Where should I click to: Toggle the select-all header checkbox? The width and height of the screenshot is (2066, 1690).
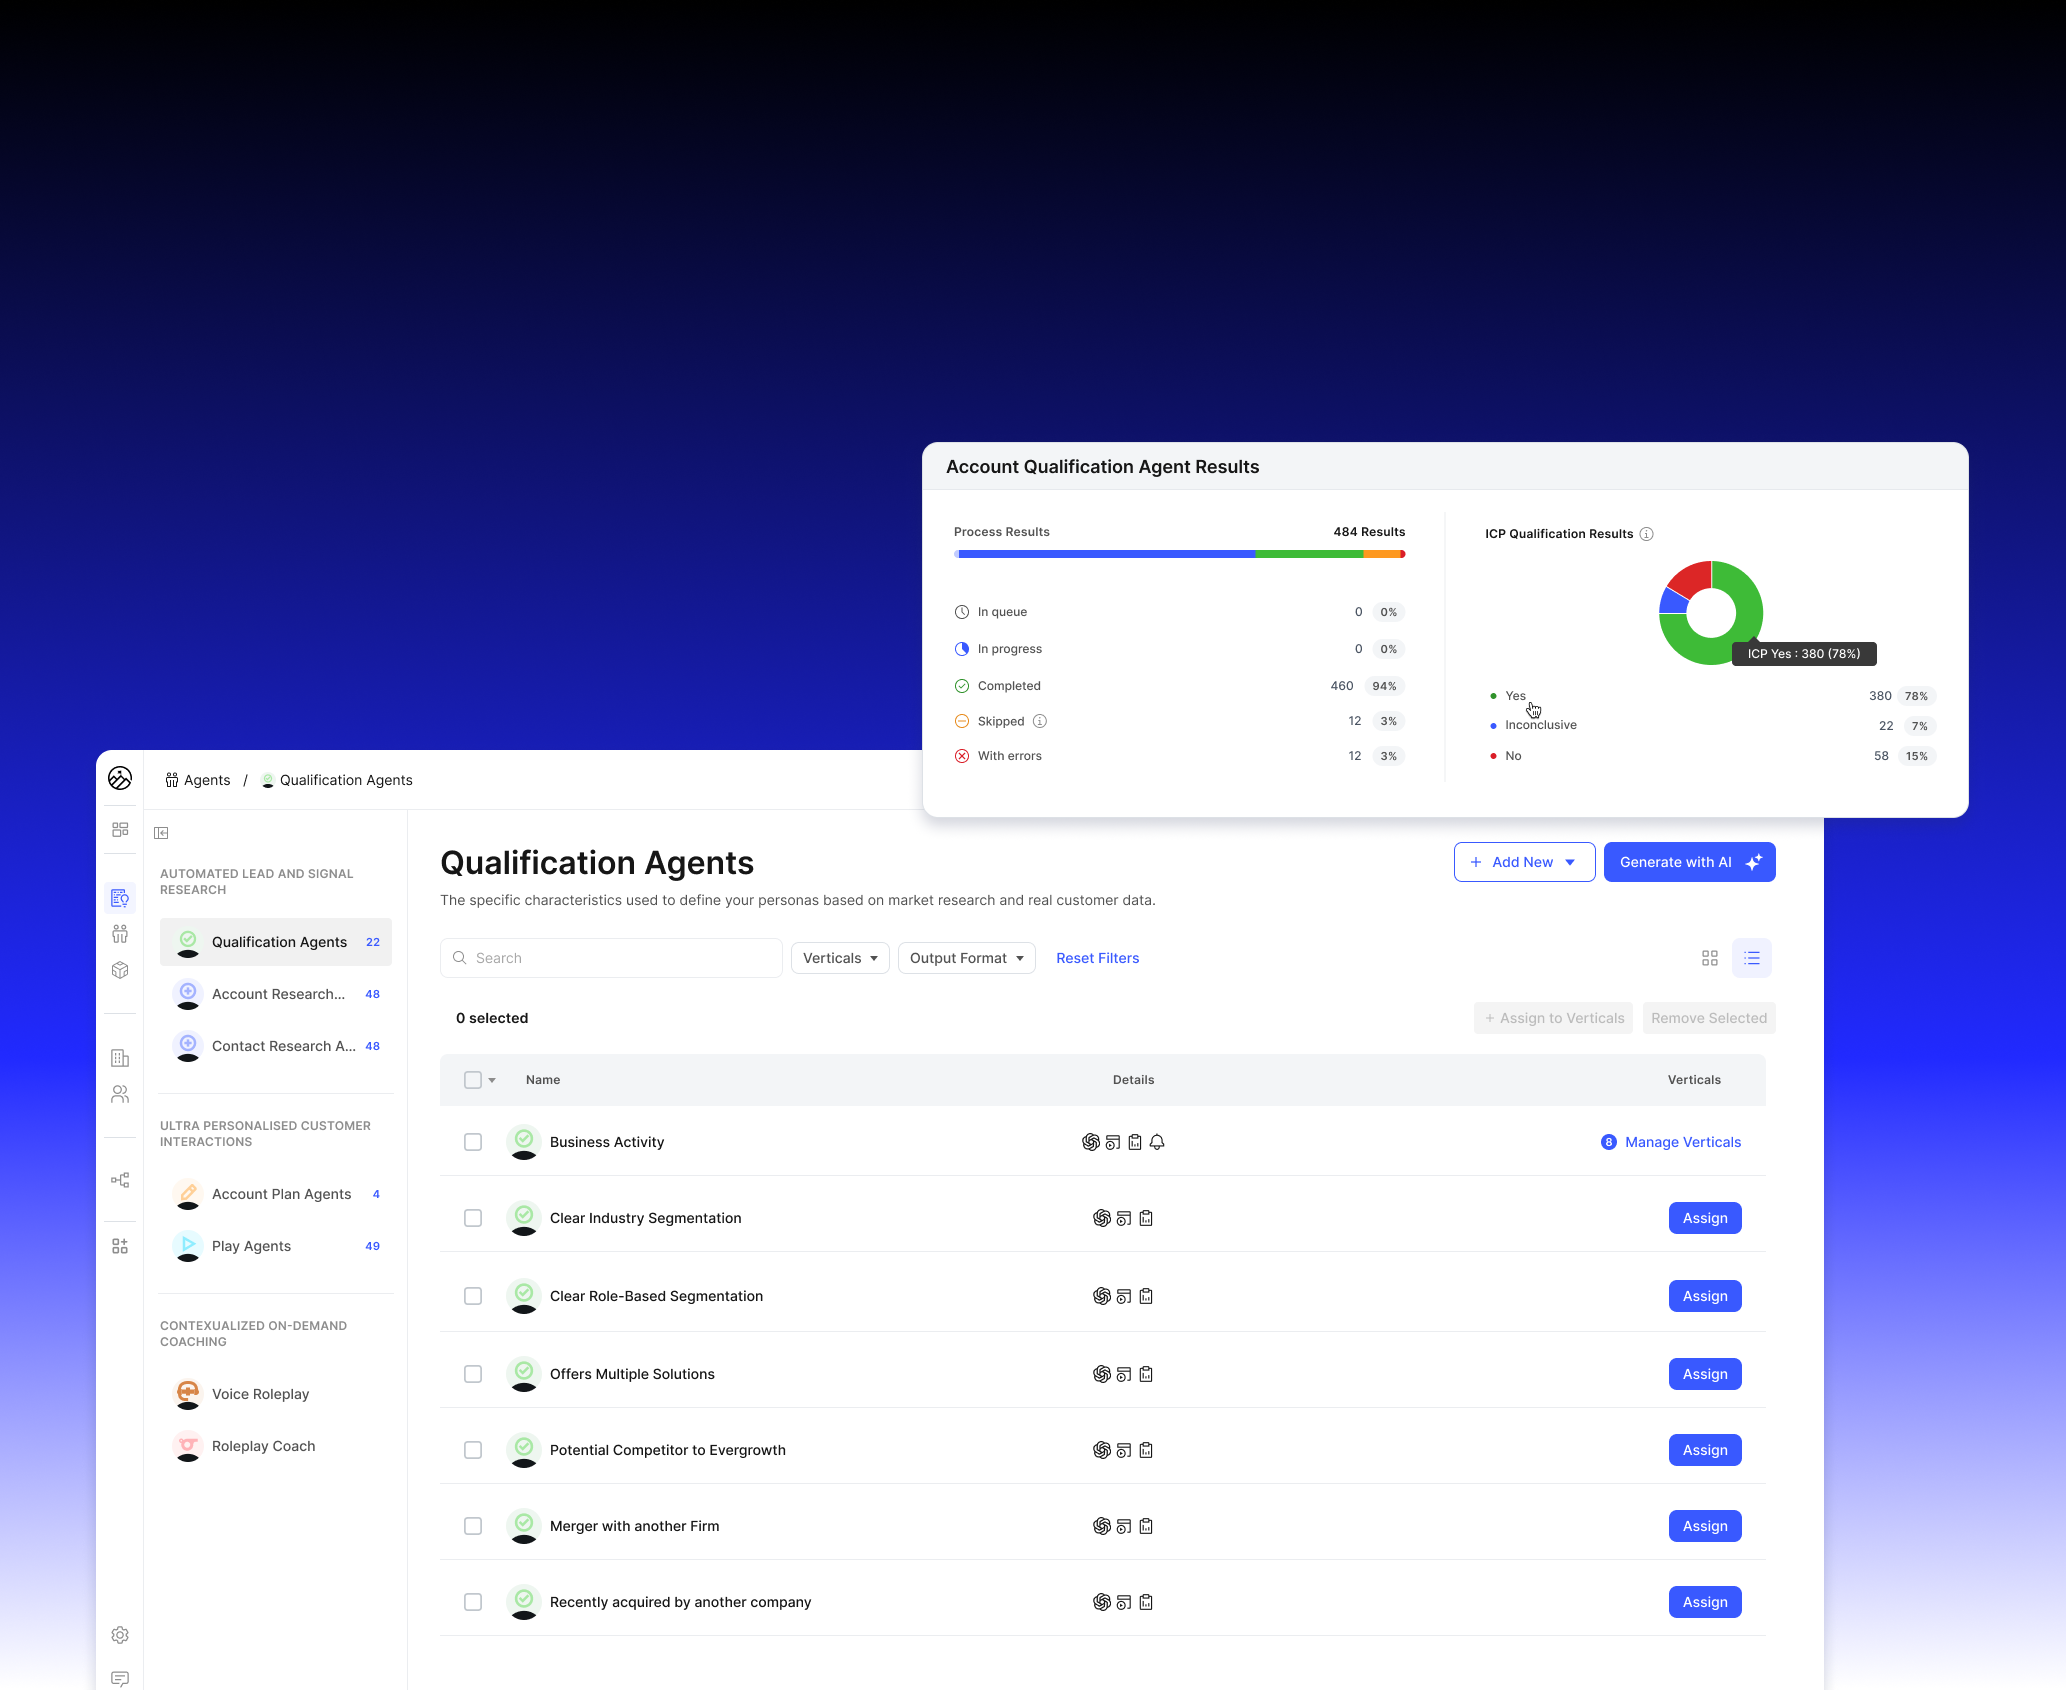(x=473, y=1080)
